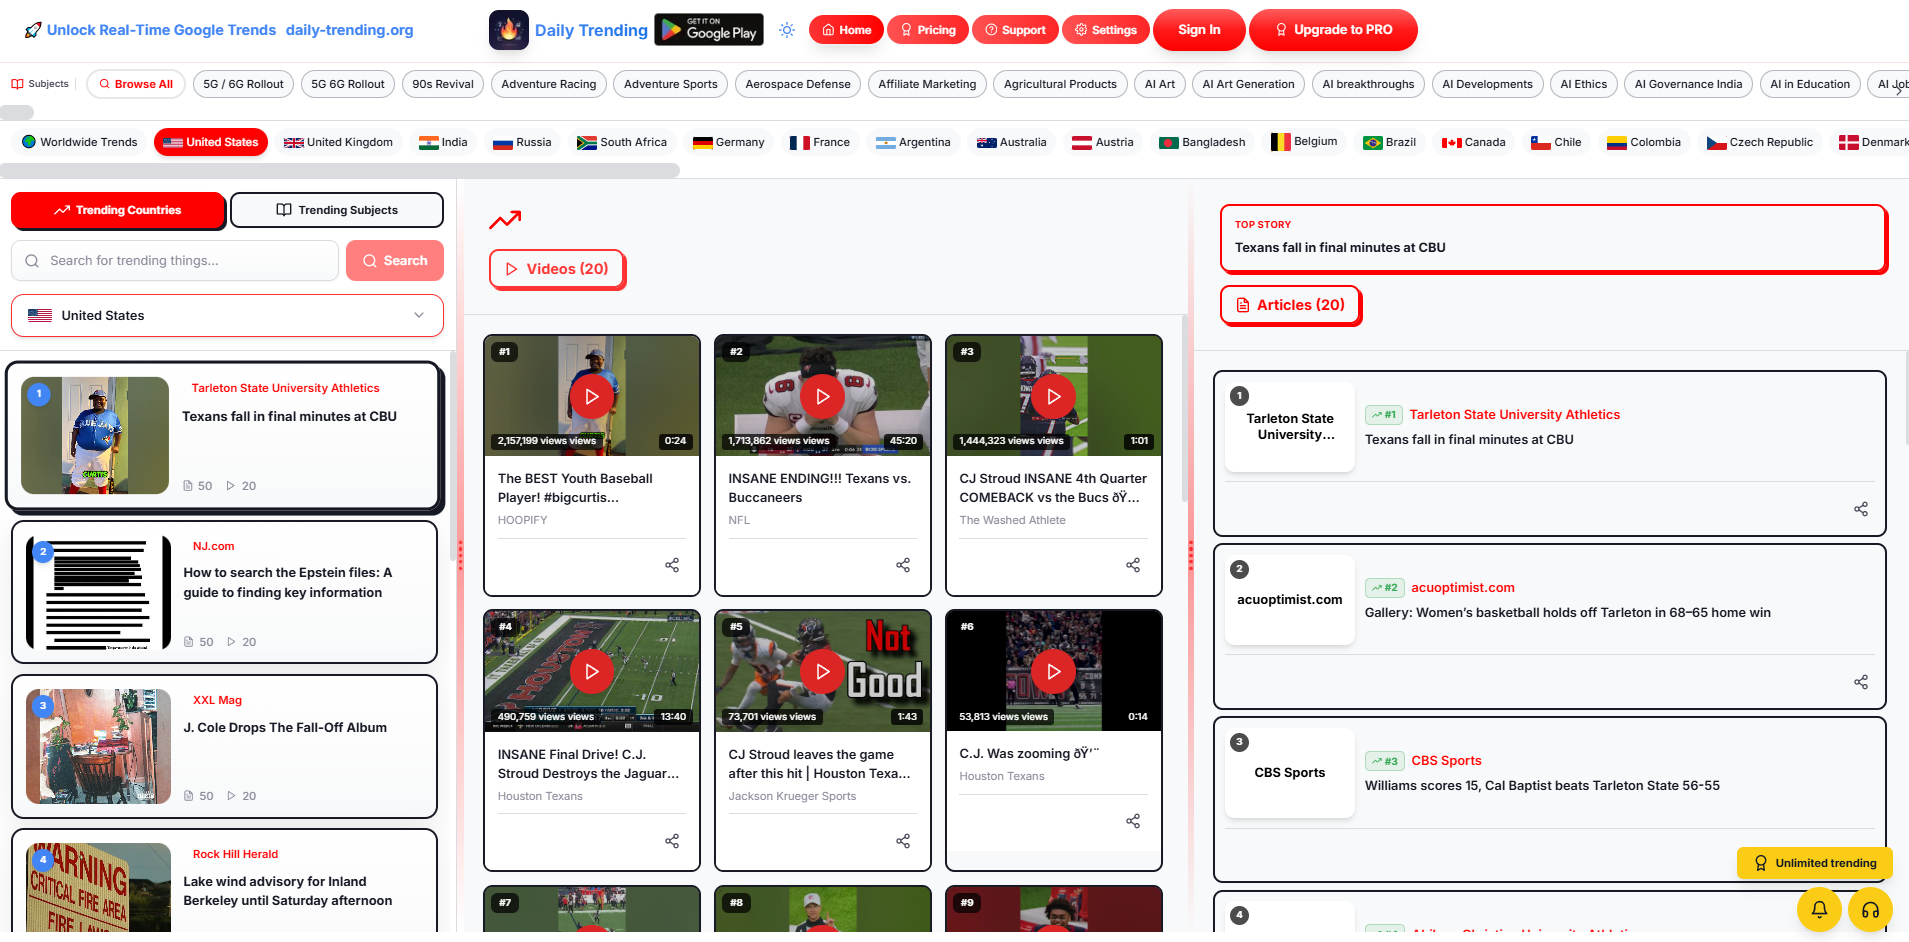This screenshot has width=1909, height=942.
Task: Open the daily-trending.org link
Action: (x=349, y=30)
